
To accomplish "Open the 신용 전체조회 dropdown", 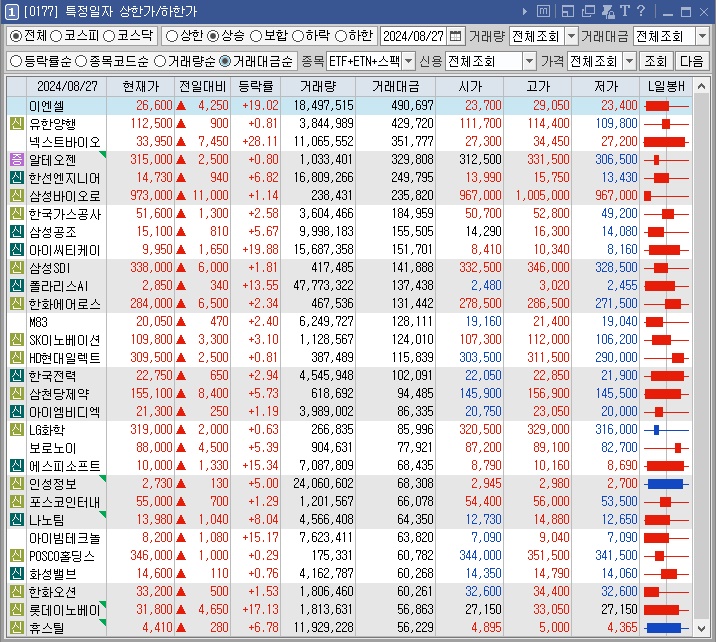I will coord(529,61).
